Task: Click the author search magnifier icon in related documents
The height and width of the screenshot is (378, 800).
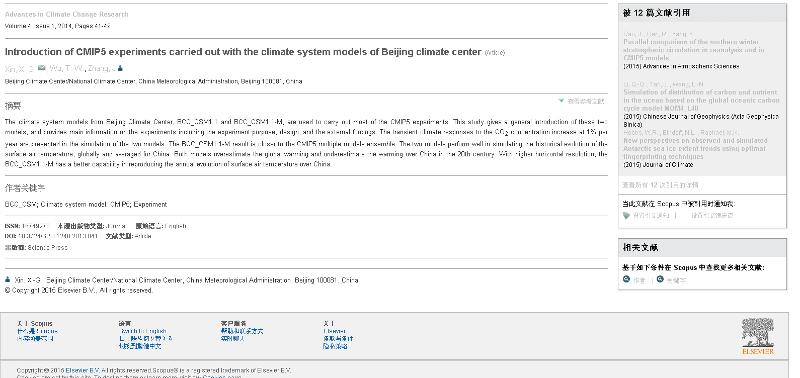Action: [x=627, y=280]
